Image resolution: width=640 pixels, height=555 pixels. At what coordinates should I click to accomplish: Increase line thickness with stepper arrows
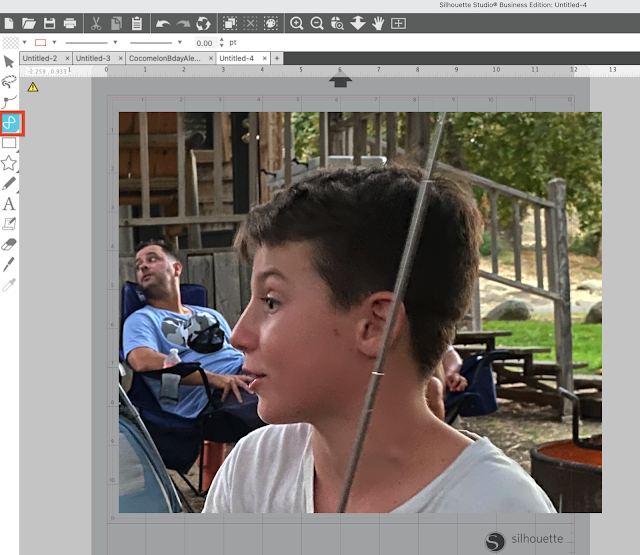click(x=222, y=40)
